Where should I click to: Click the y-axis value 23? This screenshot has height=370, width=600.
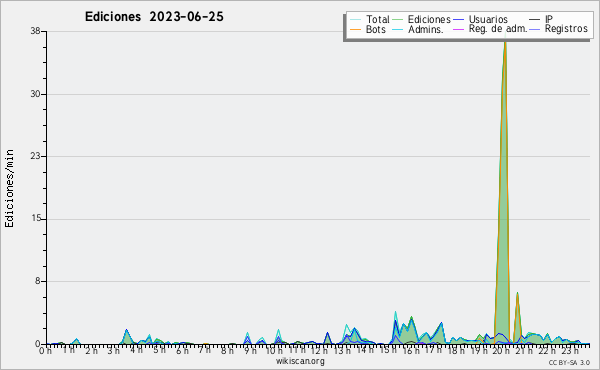pos(36,156)
